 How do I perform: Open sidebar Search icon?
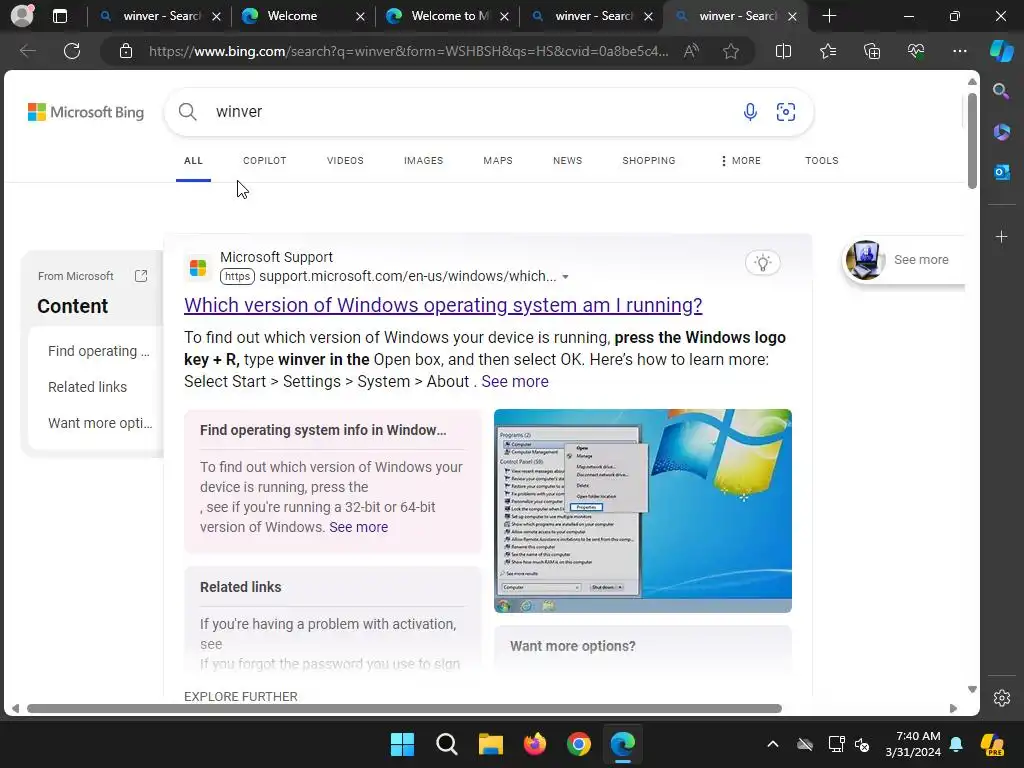click(1001, 91)
